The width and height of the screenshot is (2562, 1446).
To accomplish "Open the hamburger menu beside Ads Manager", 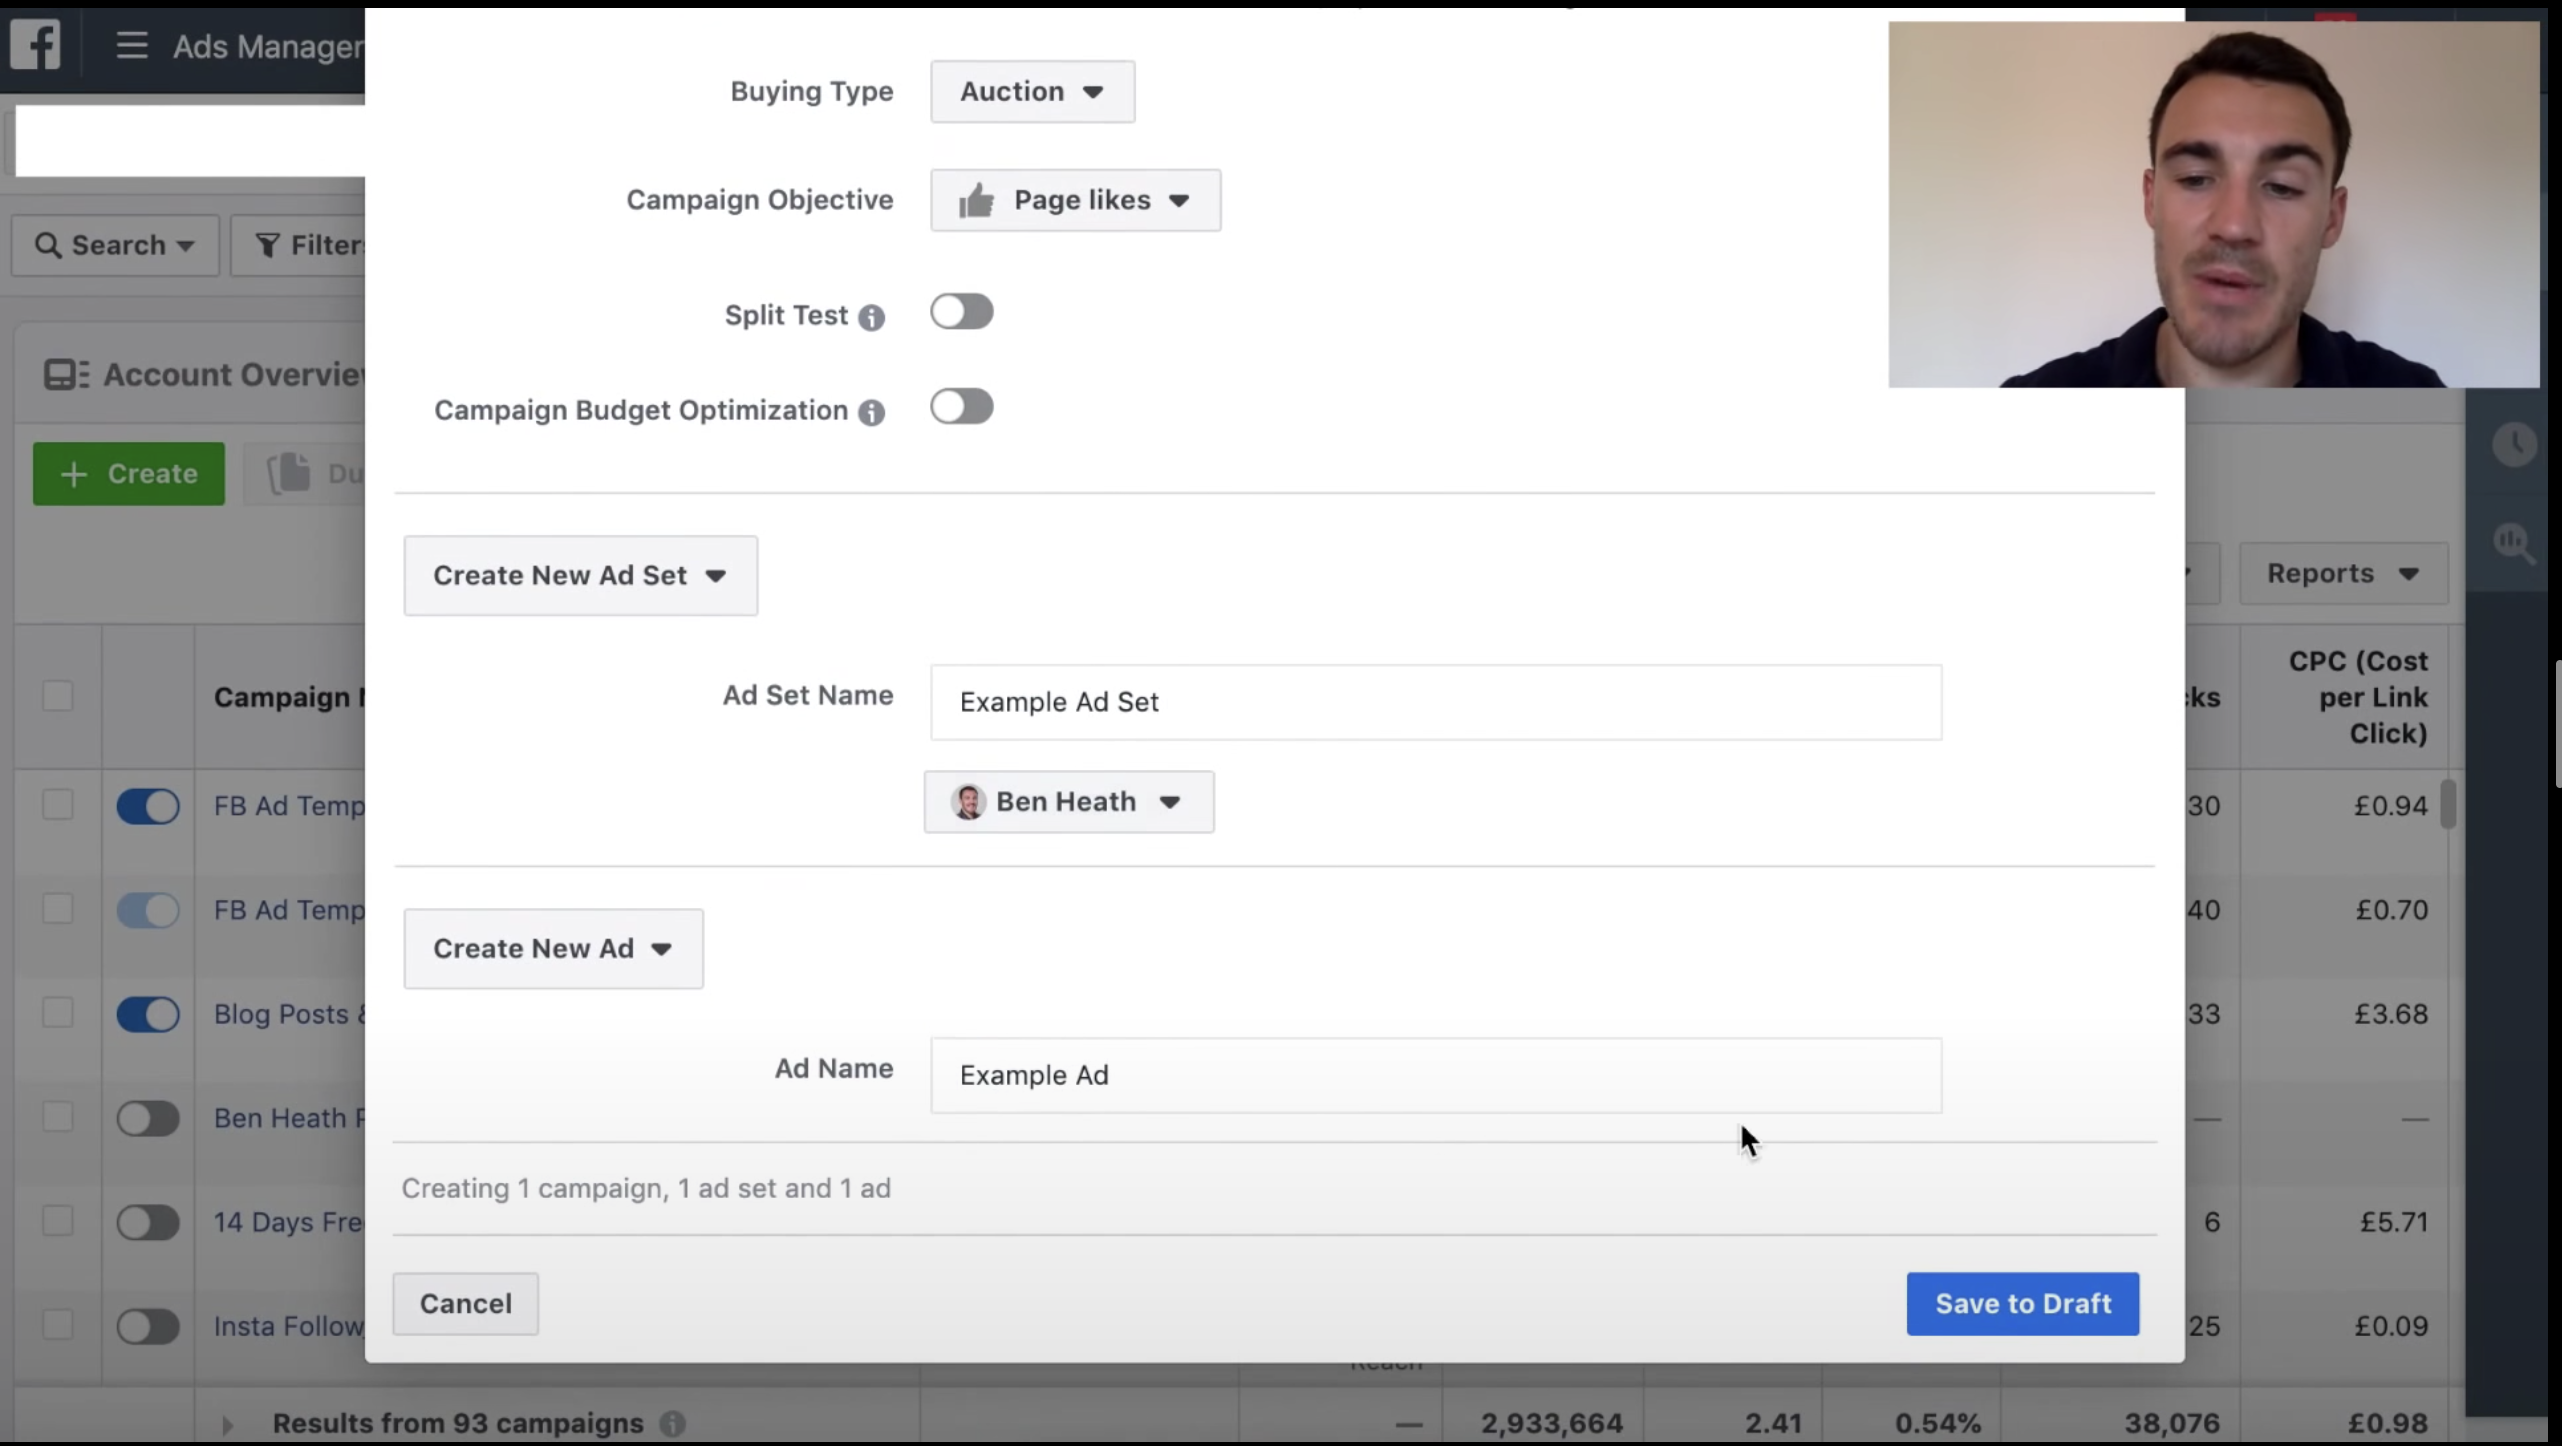I will pos(131,45).
